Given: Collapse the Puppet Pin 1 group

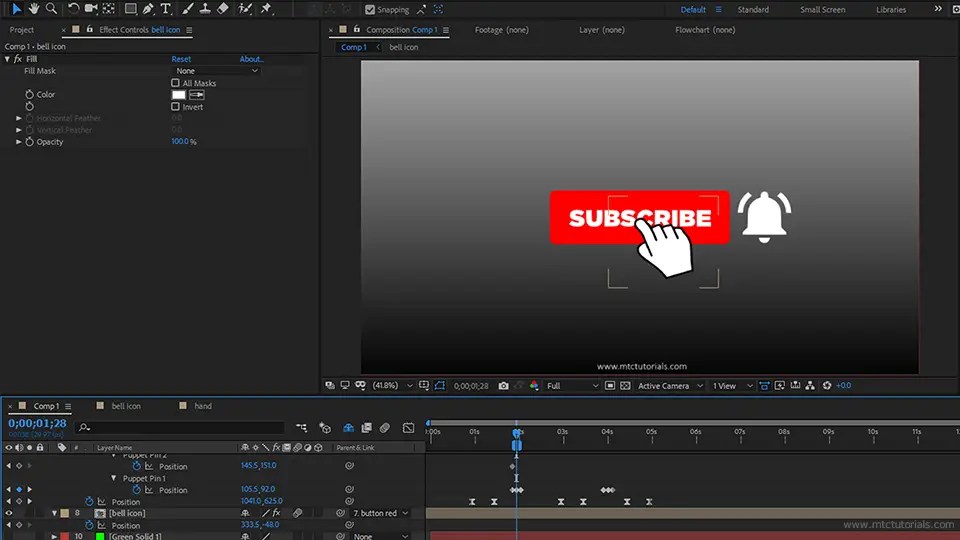Looking at the screenshot, I should [114, 478].
